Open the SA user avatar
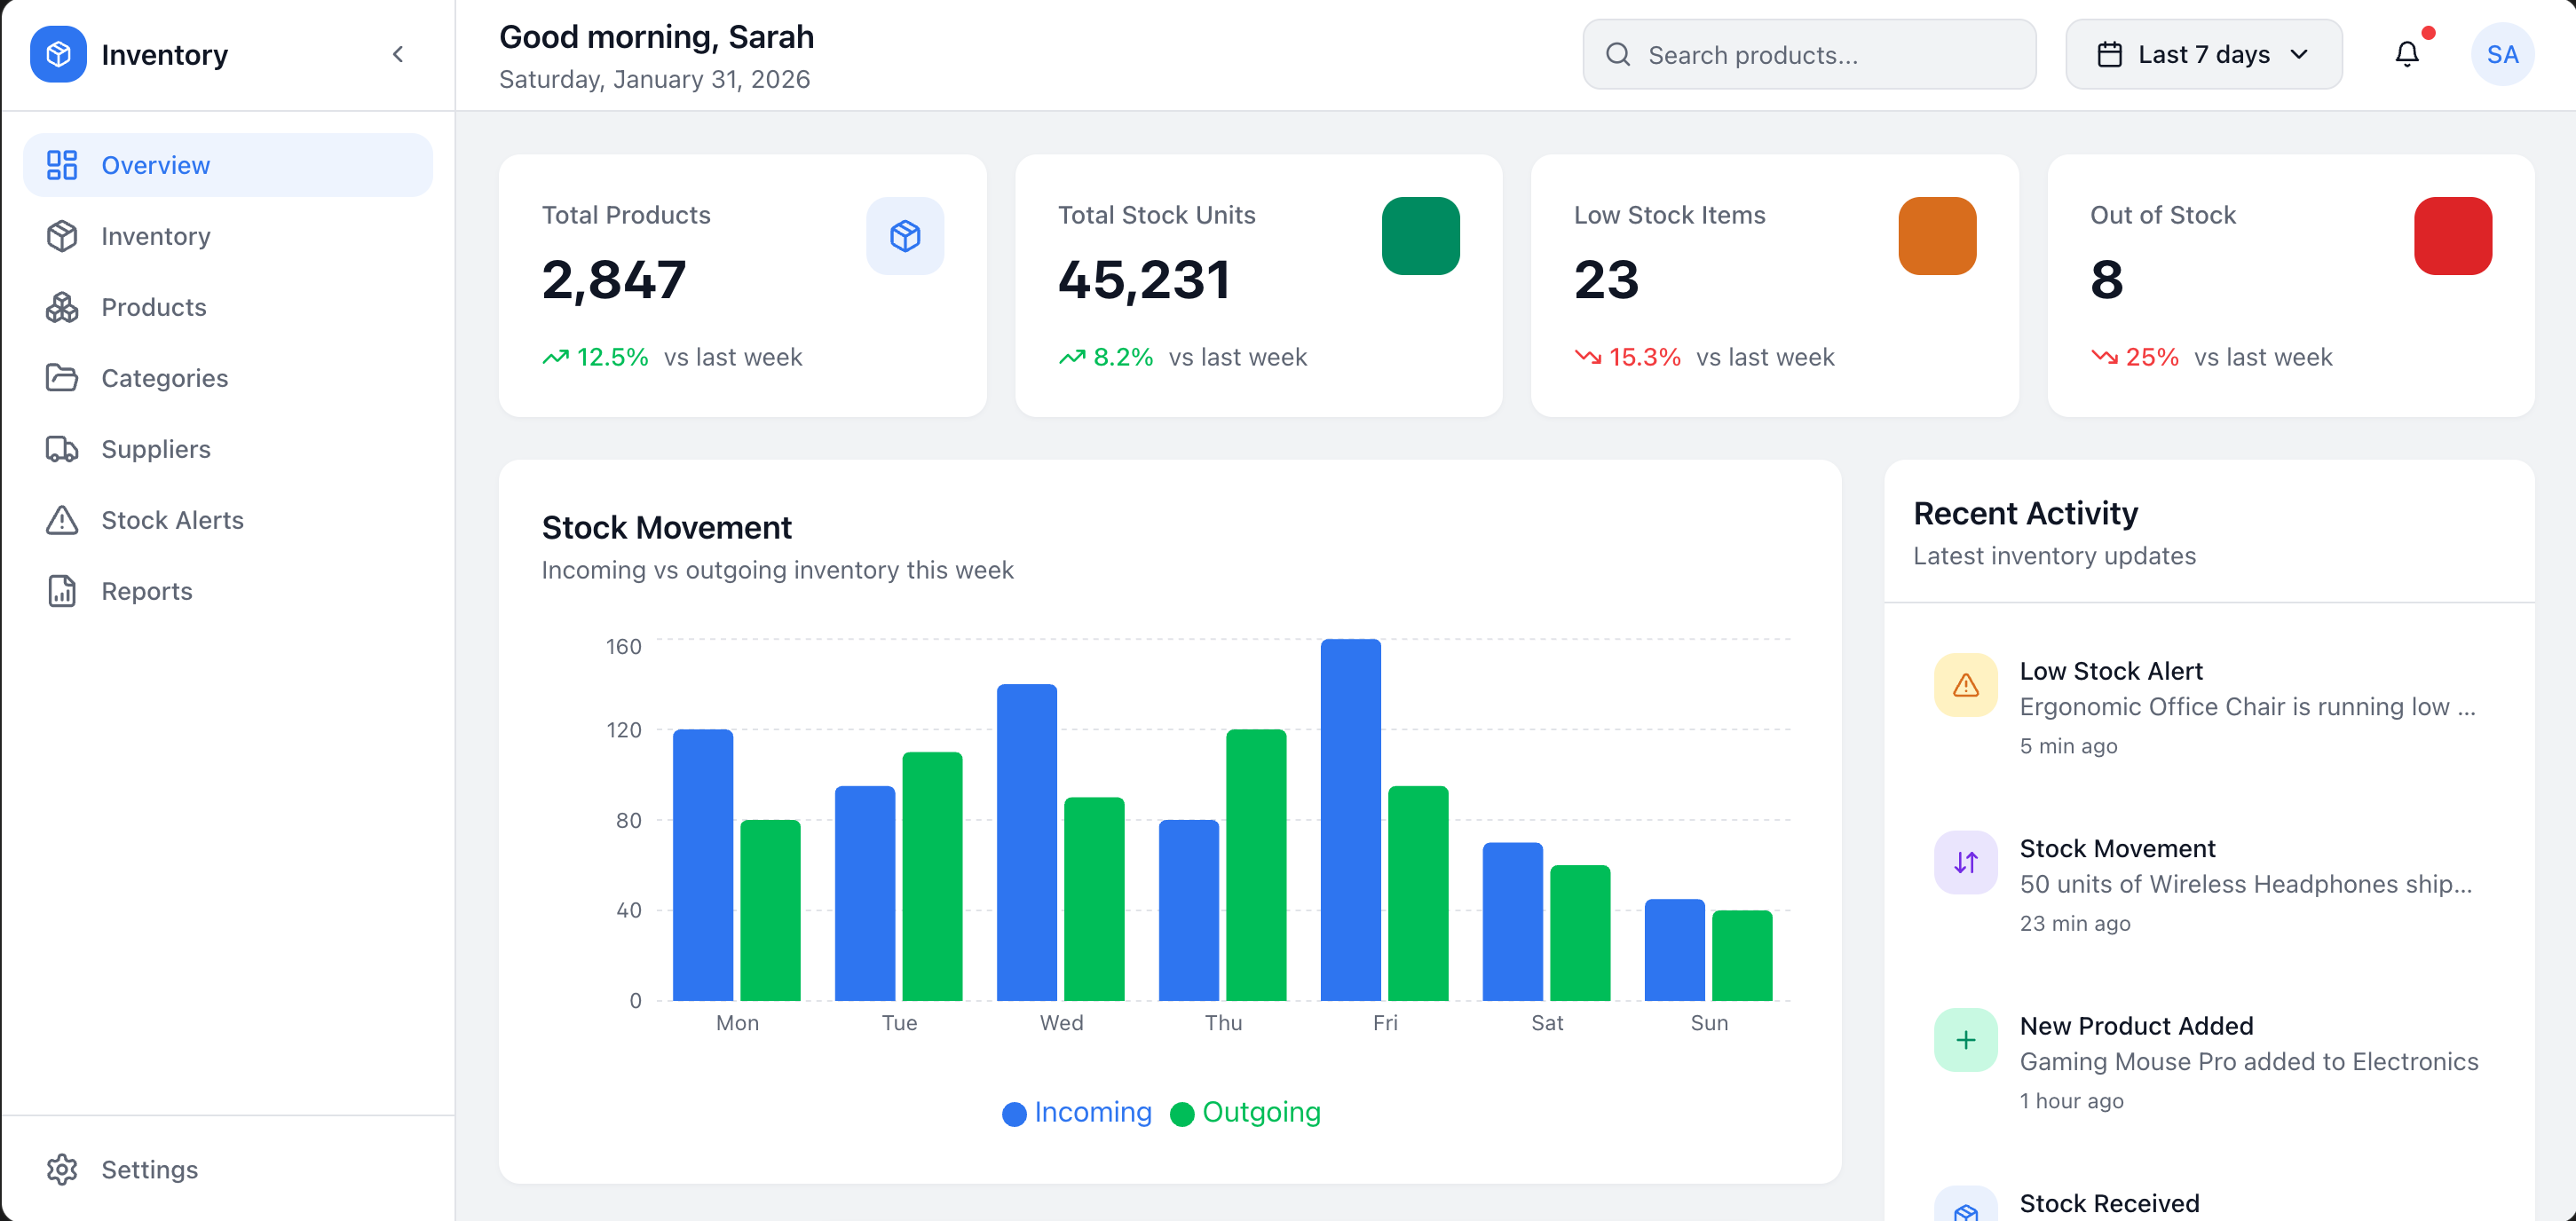Image resolution: width=2576 pixels, height=1221 pixels. tap(2501, 54)
